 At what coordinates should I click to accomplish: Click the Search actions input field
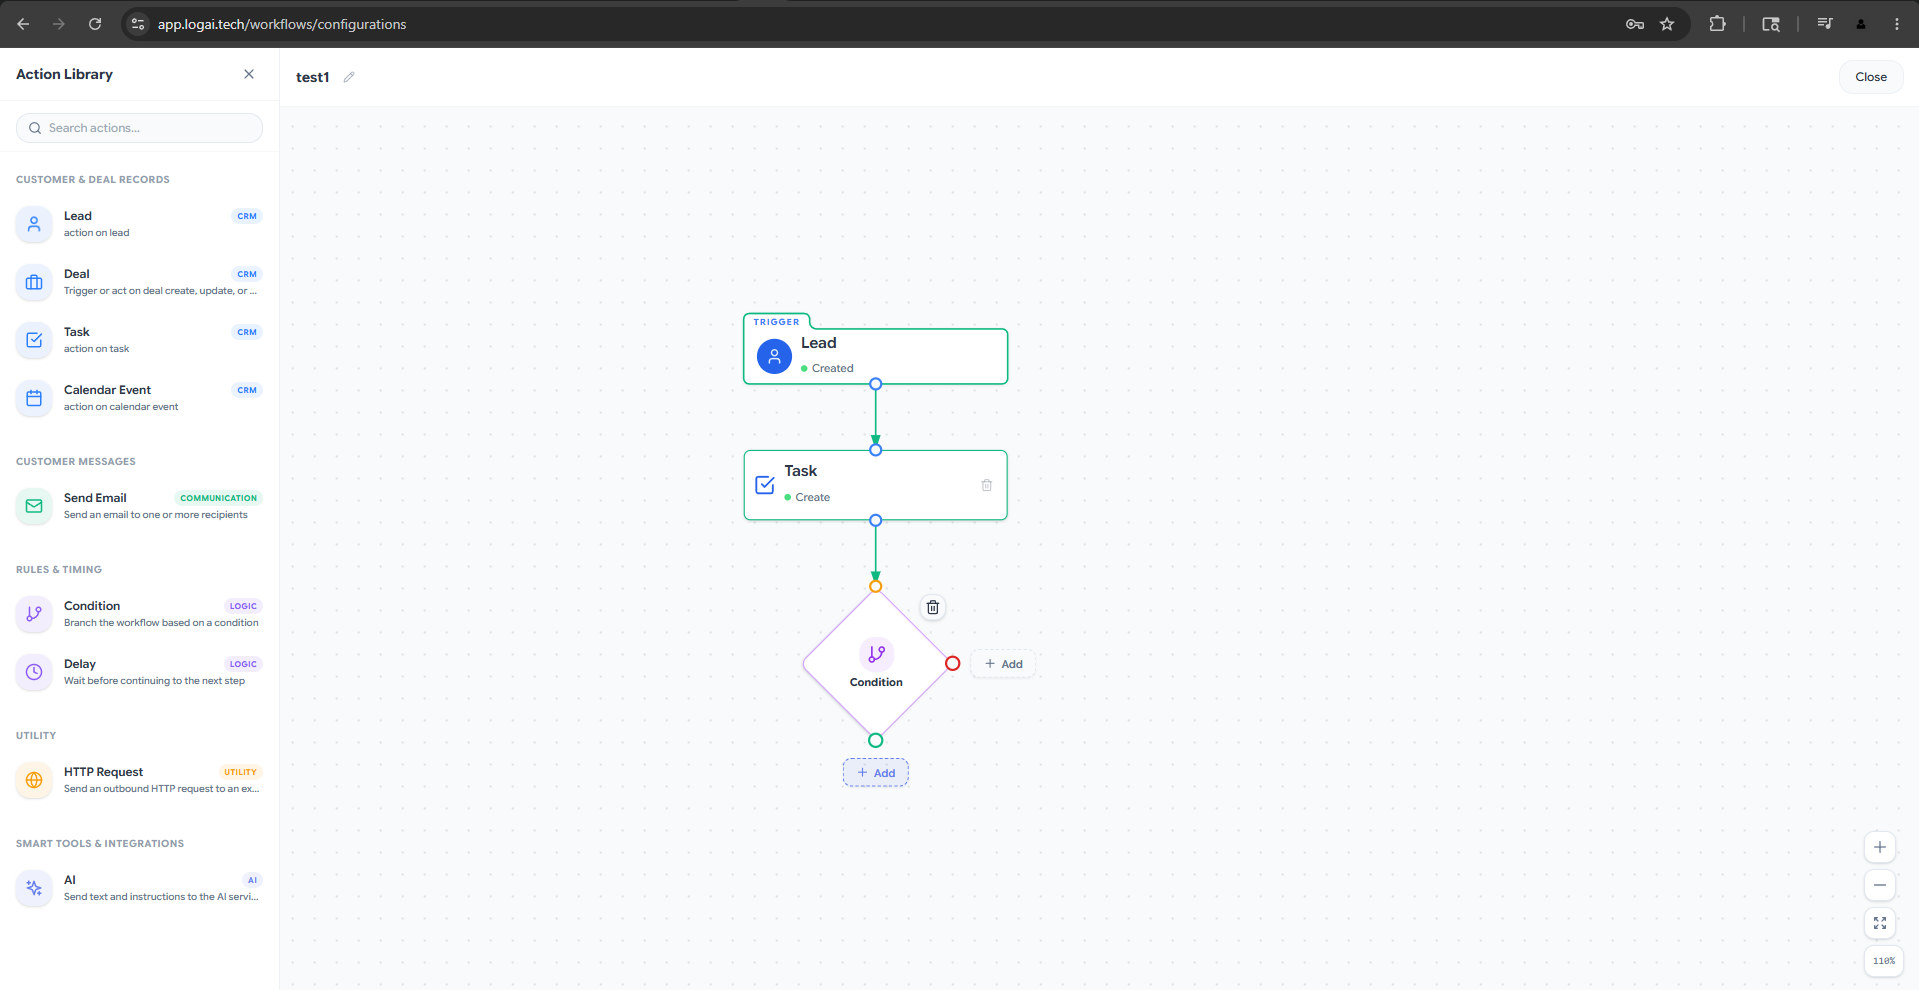pyautogui.click(x=139, y=128)
